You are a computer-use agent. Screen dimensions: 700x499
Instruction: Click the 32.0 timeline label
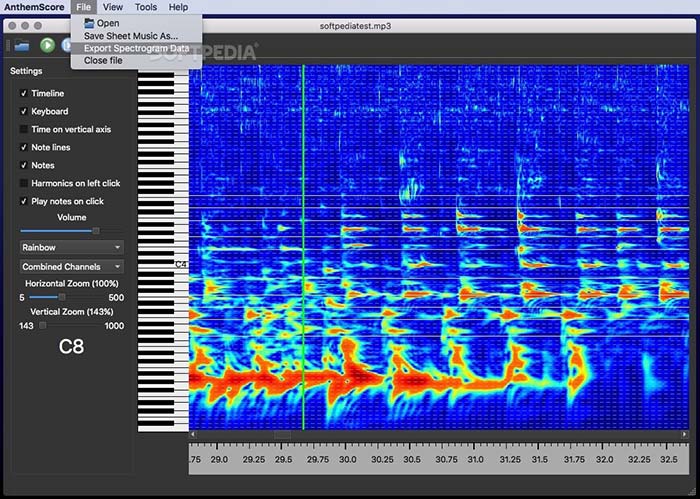coord(604,459)
